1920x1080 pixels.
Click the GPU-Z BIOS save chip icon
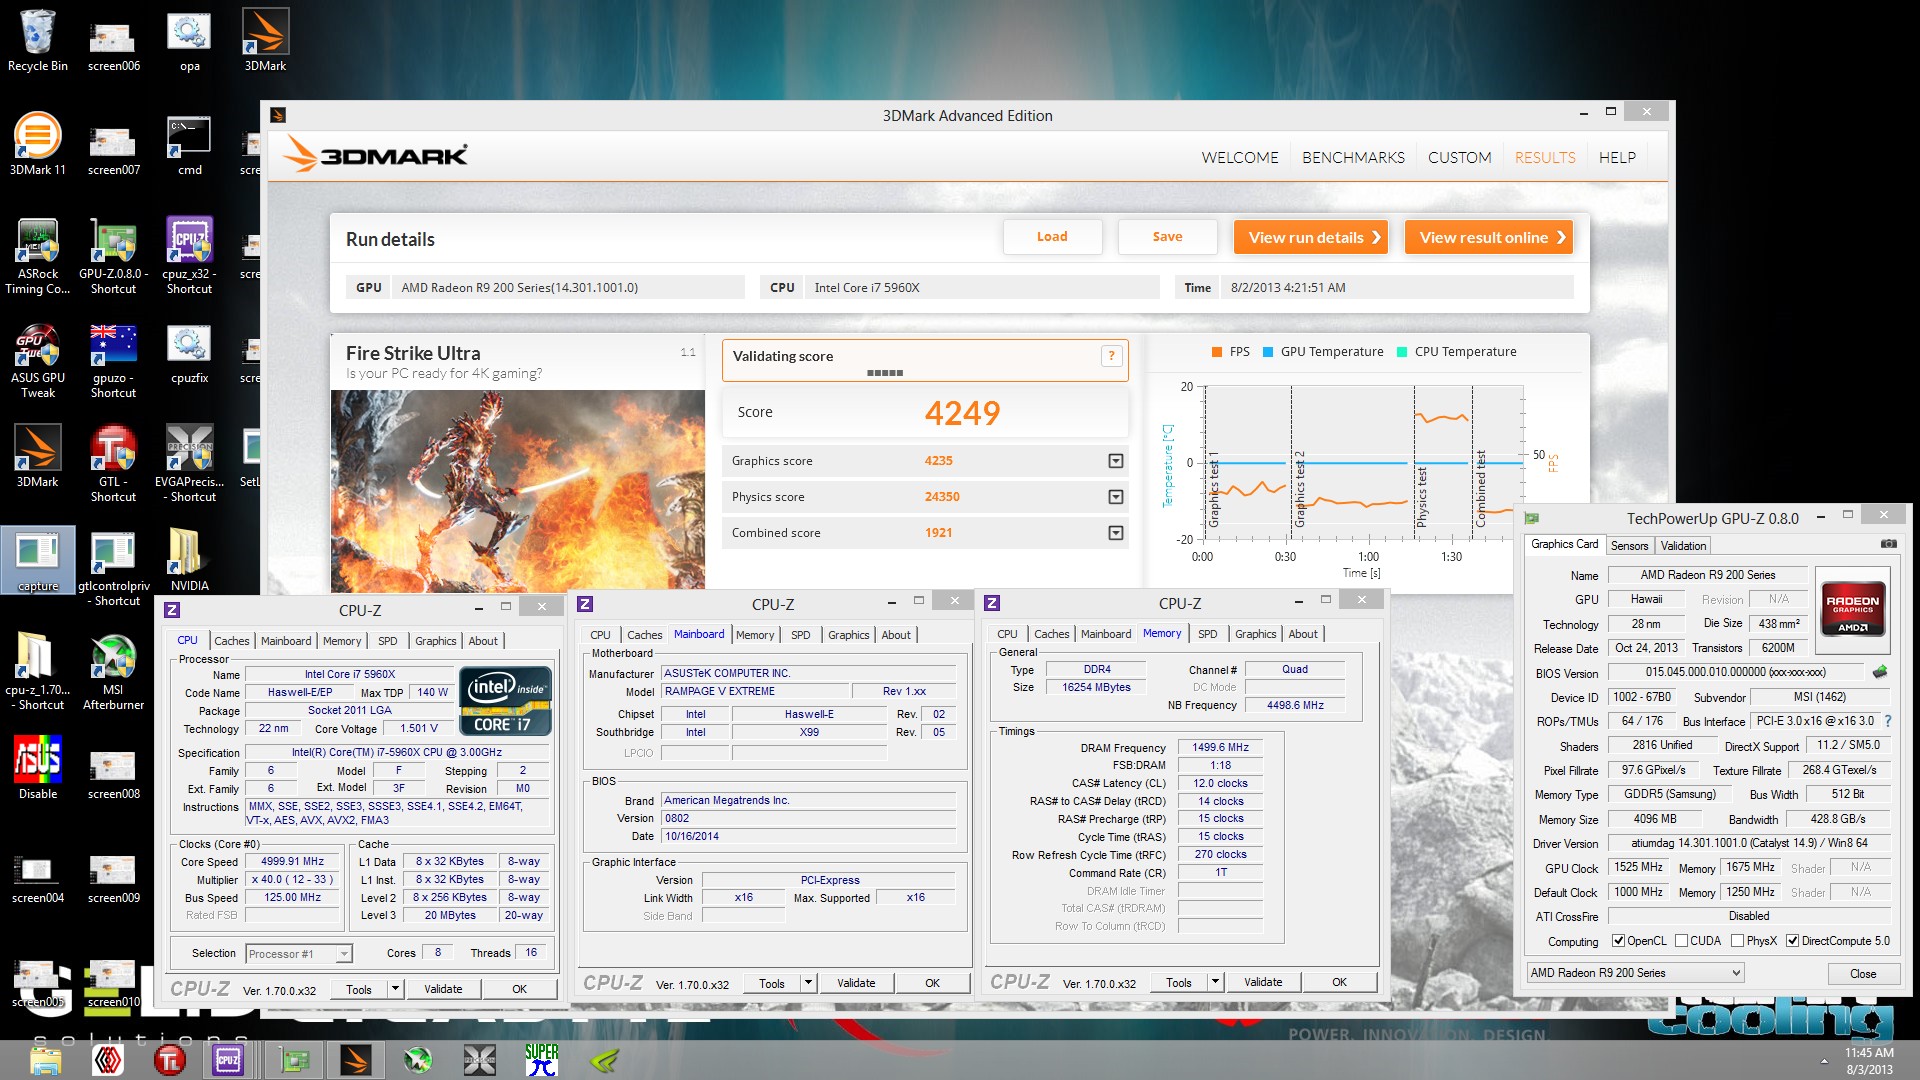tap(1880, 672)
